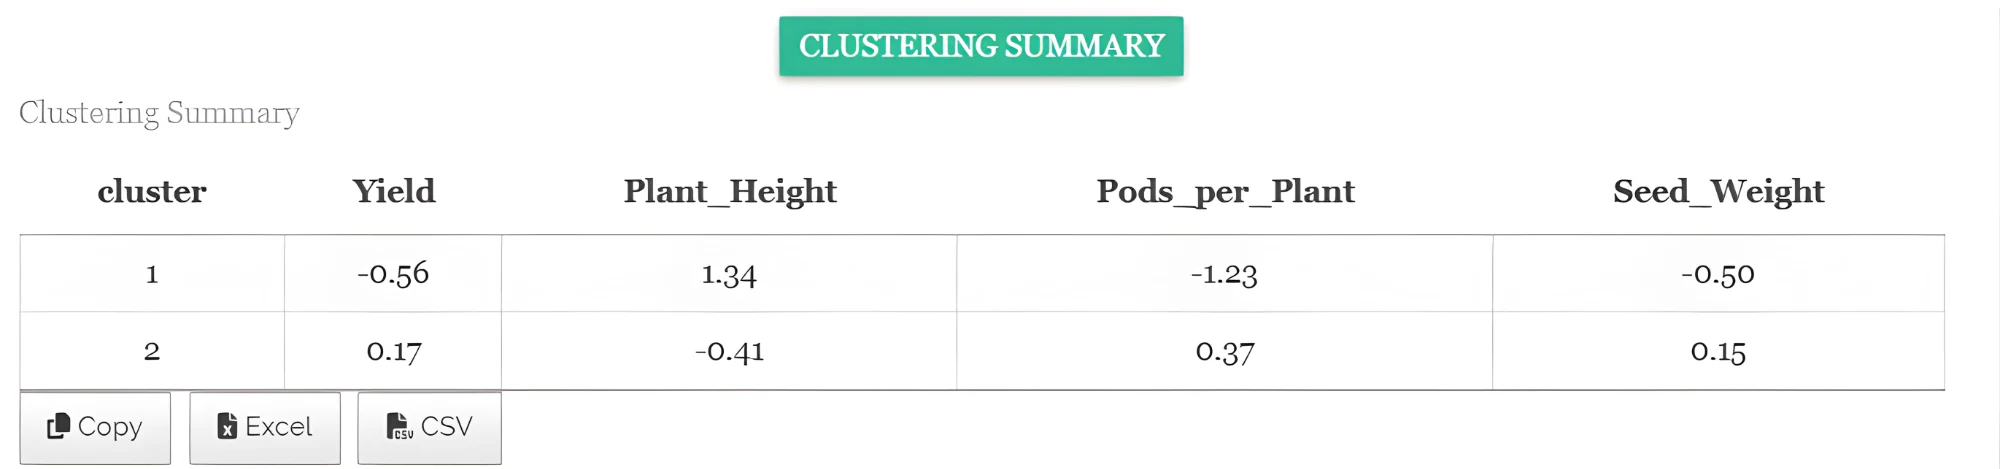The image size is (2000, 469).
Task: Click the Clustering Summary green button
Action: pos(981,46)
